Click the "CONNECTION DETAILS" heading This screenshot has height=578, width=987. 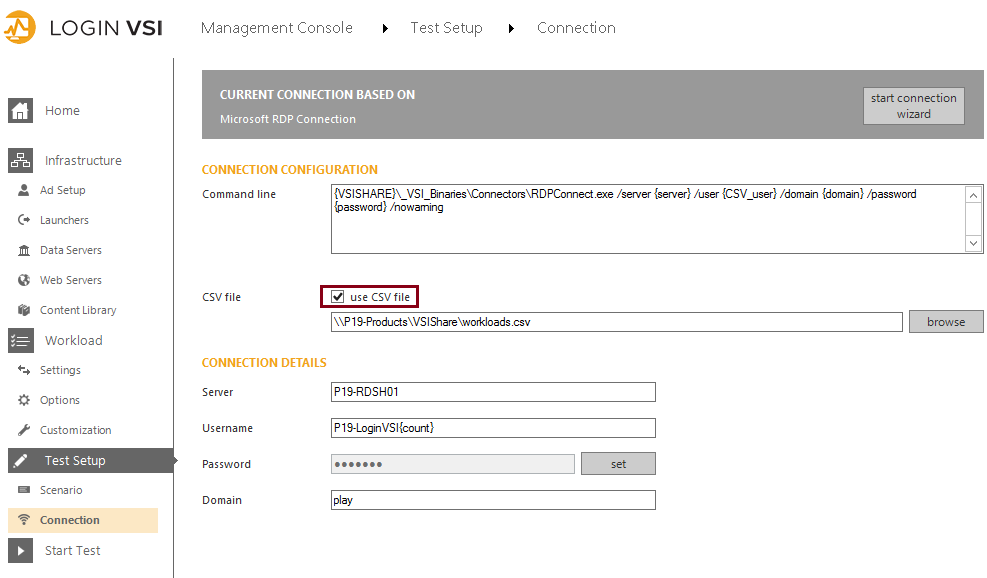pyautogui.click(x=264, y=363)
